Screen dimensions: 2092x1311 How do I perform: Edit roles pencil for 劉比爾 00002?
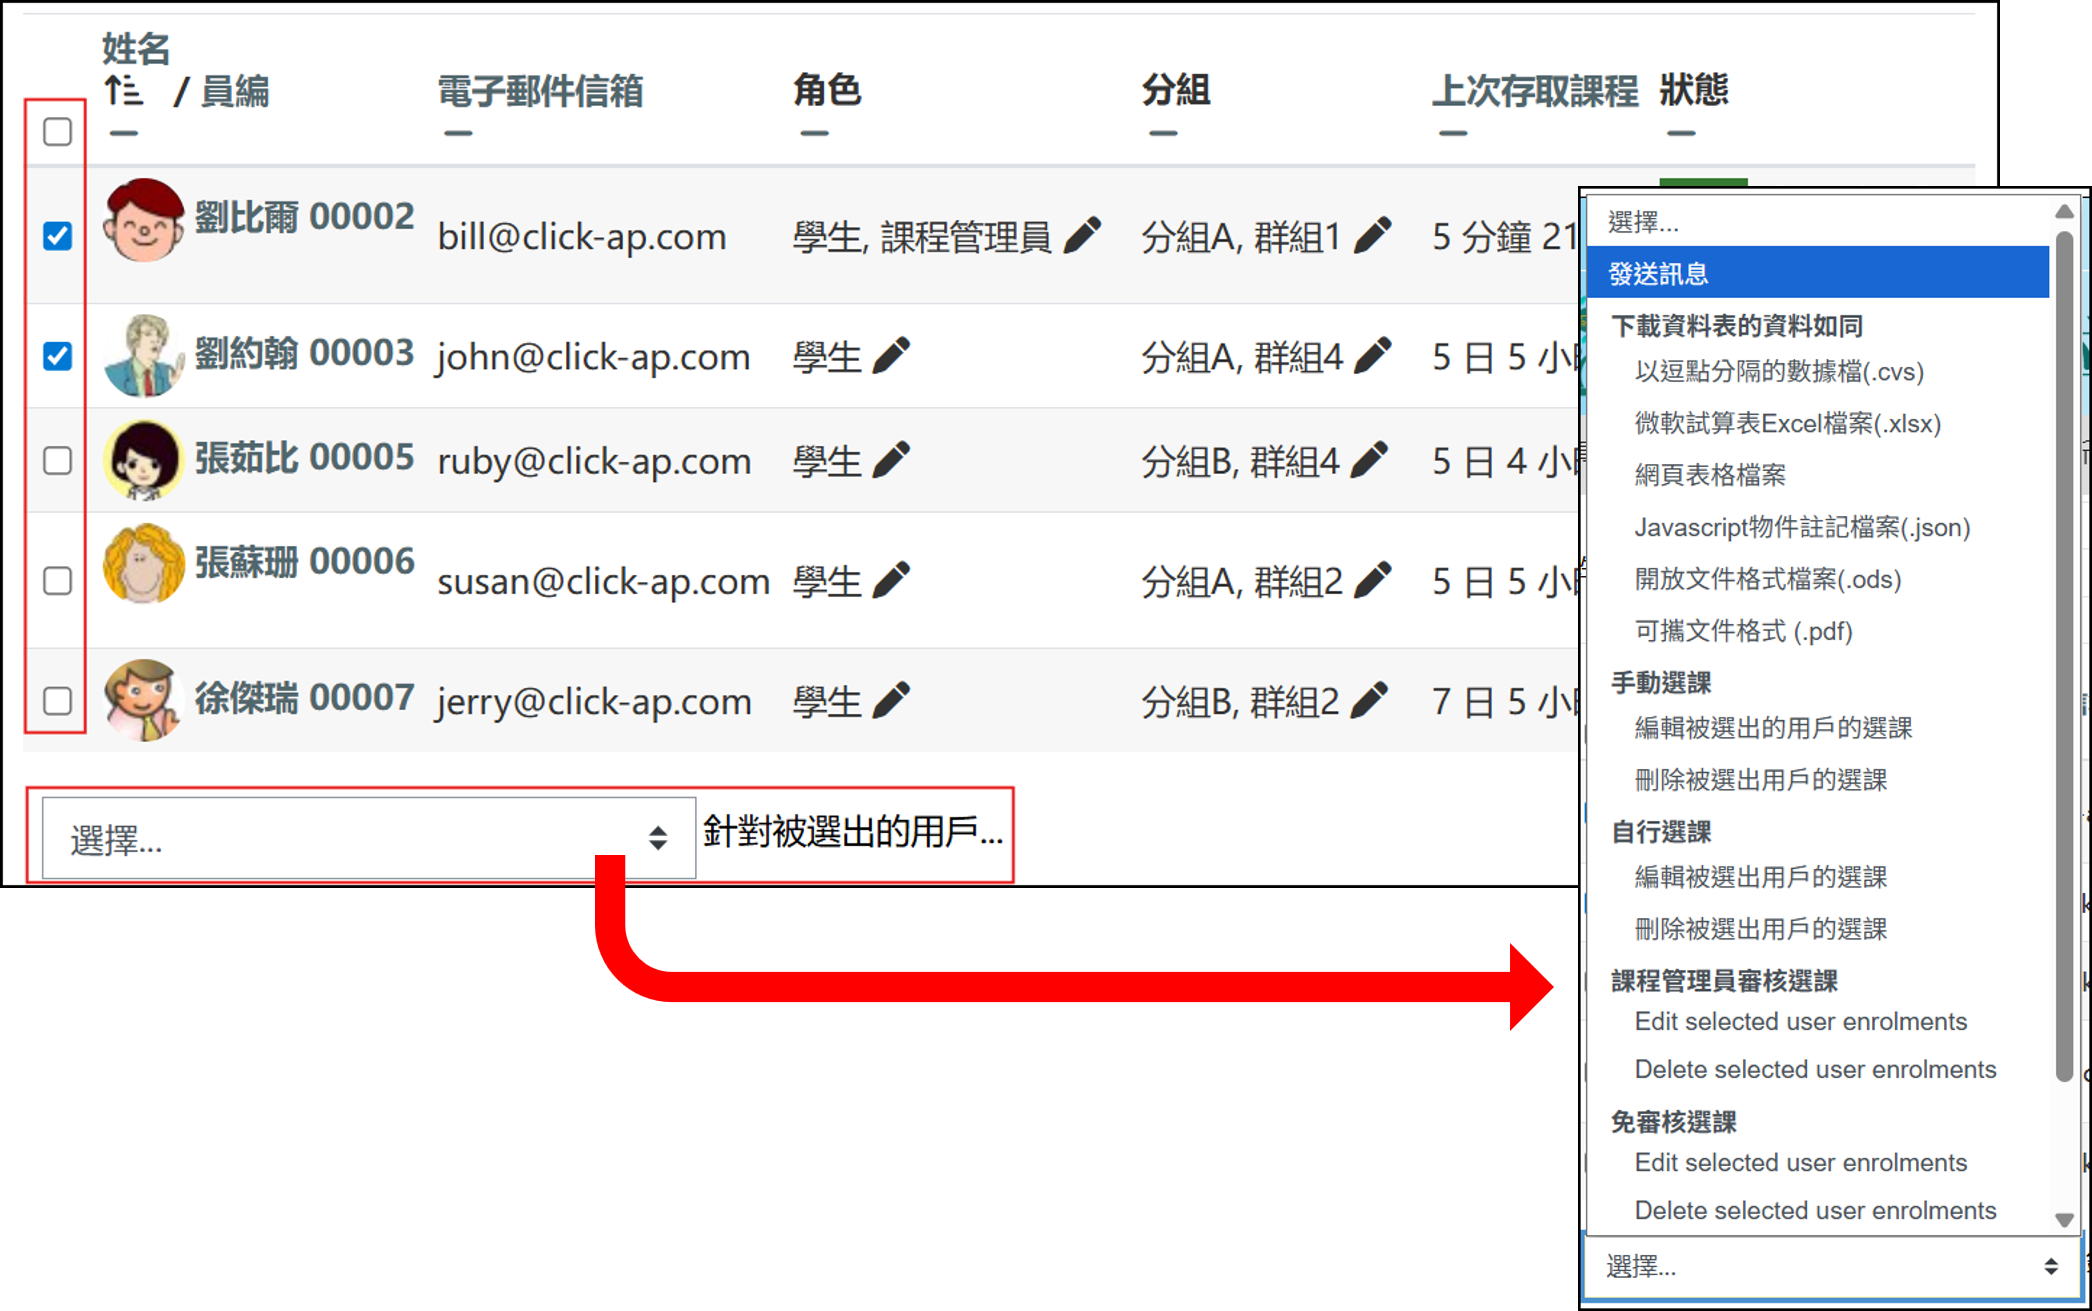coord(1083,235)
